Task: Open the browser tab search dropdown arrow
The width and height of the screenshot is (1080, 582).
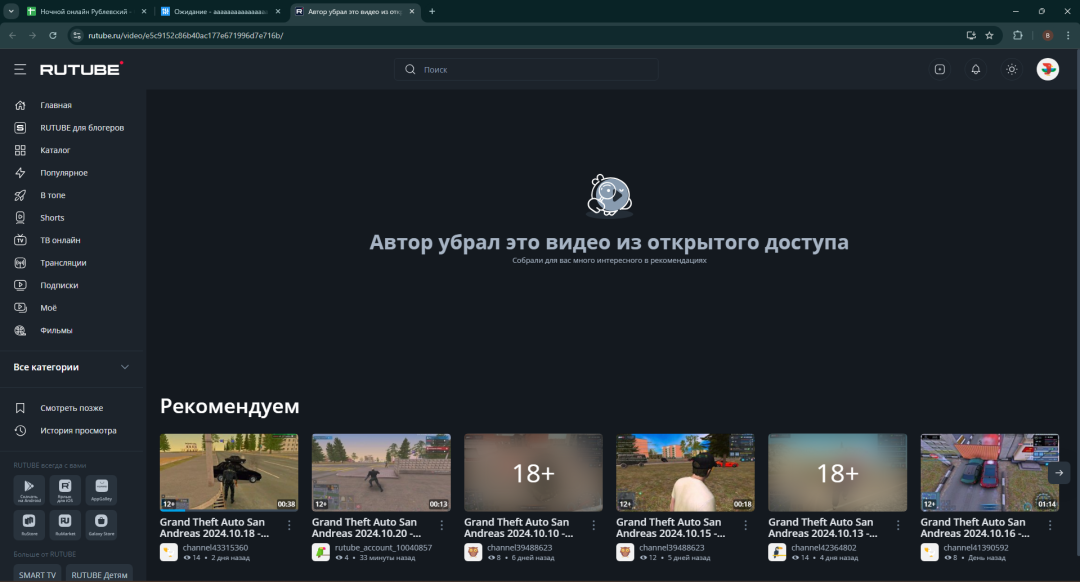Action: point(11,11)
